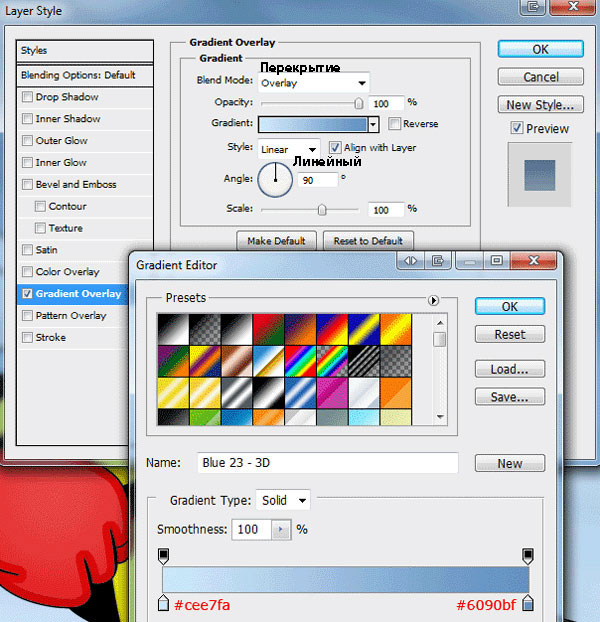Select the right color stop #6090bf
The width and height of the screenshot is (600, 622).
coord(527,603)
